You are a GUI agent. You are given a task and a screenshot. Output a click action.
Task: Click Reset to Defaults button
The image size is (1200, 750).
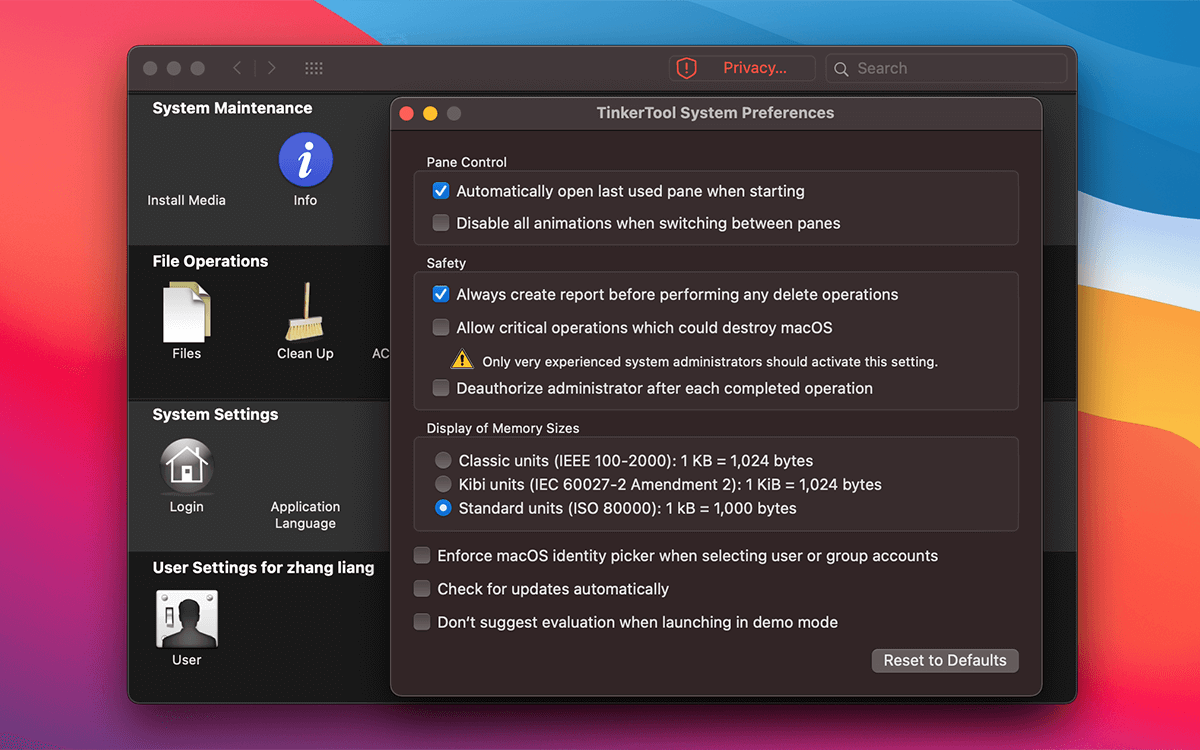click(945, 660)
